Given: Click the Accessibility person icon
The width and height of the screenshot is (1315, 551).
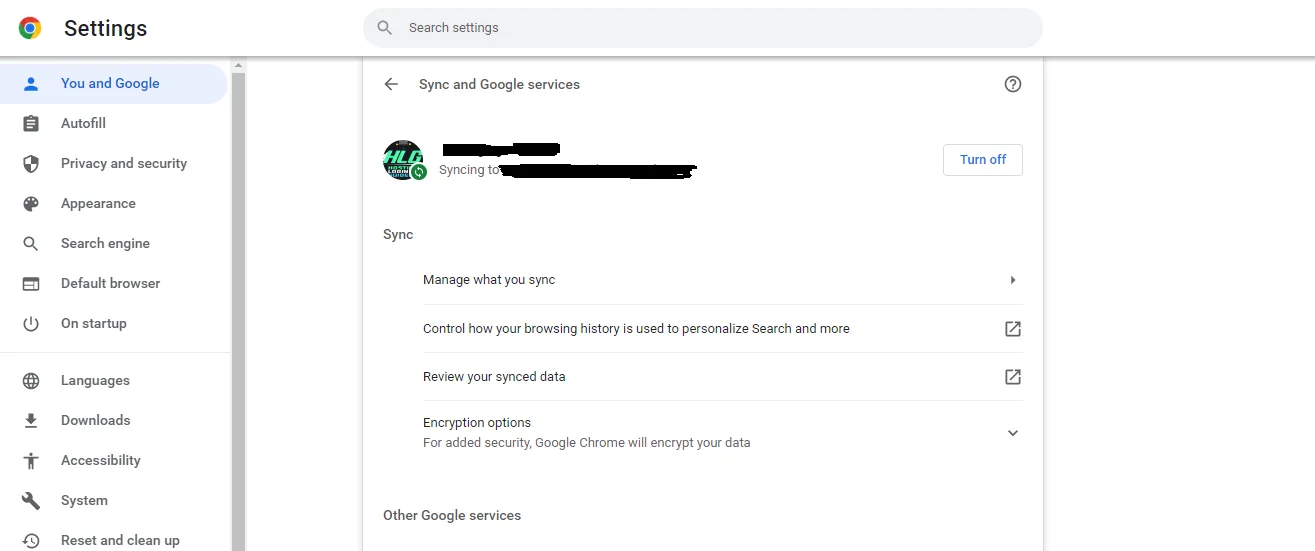Looking at the screenshot, I should tap(31, 461).
